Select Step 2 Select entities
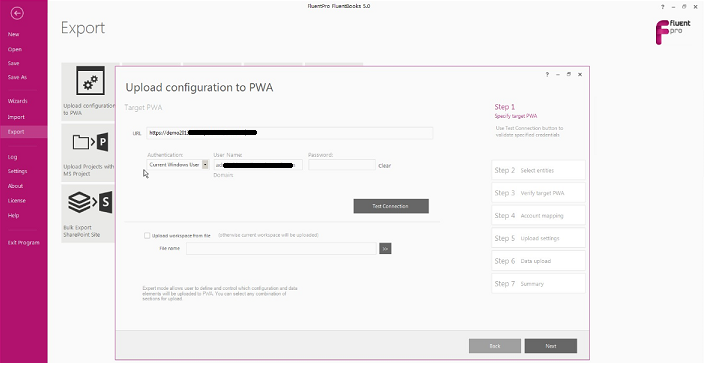The image size is (704, 365). click(538, 170)
